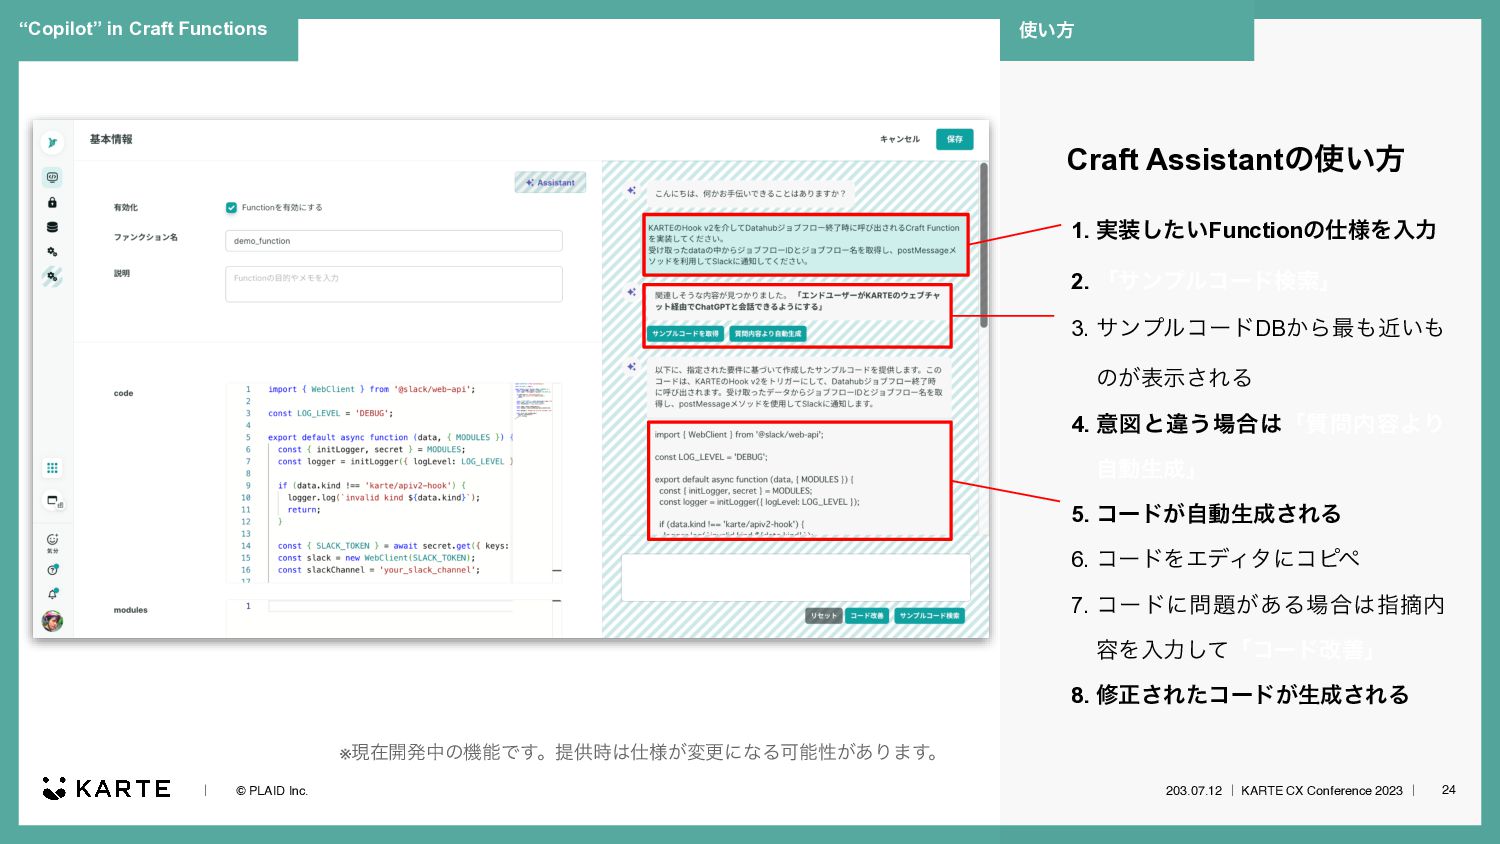Screen dimensions: 1500x844
Task: Click the 気分 smiley feedback icon
Action: pyautogui.click(x=52, y=542)
